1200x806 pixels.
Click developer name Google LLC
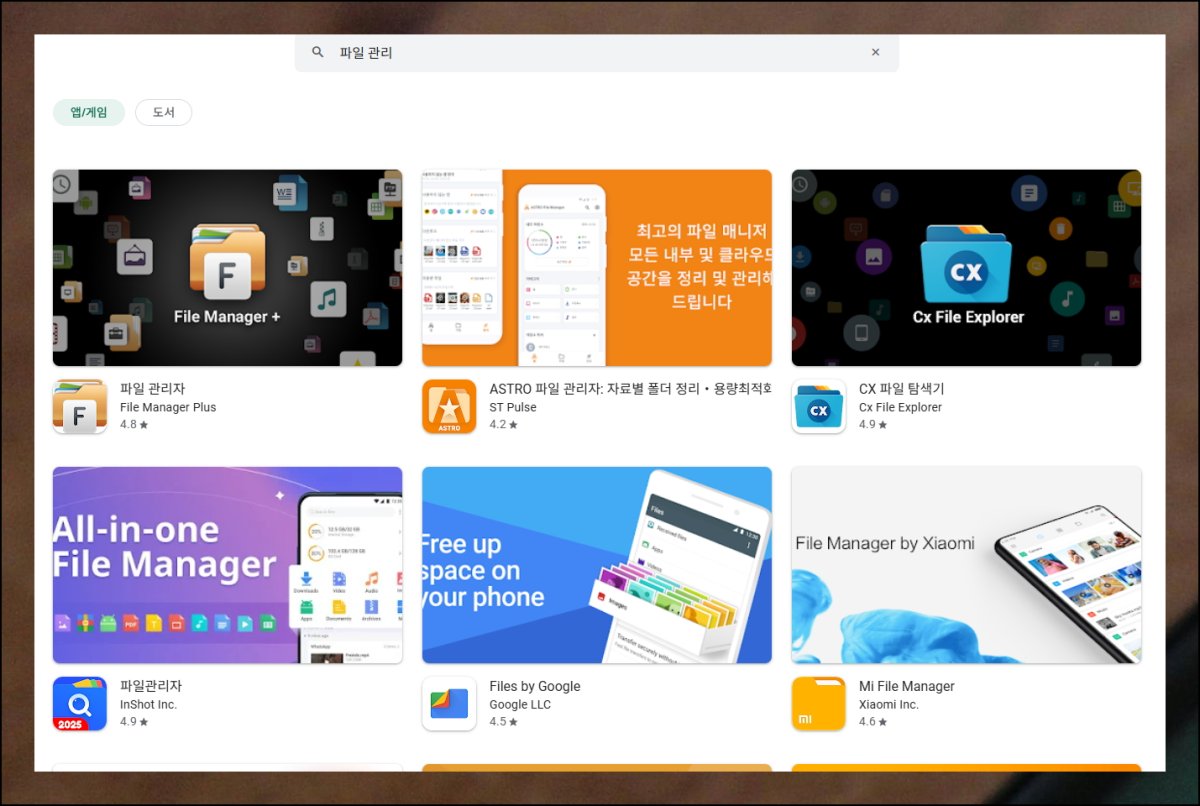(x=520, y=704)
